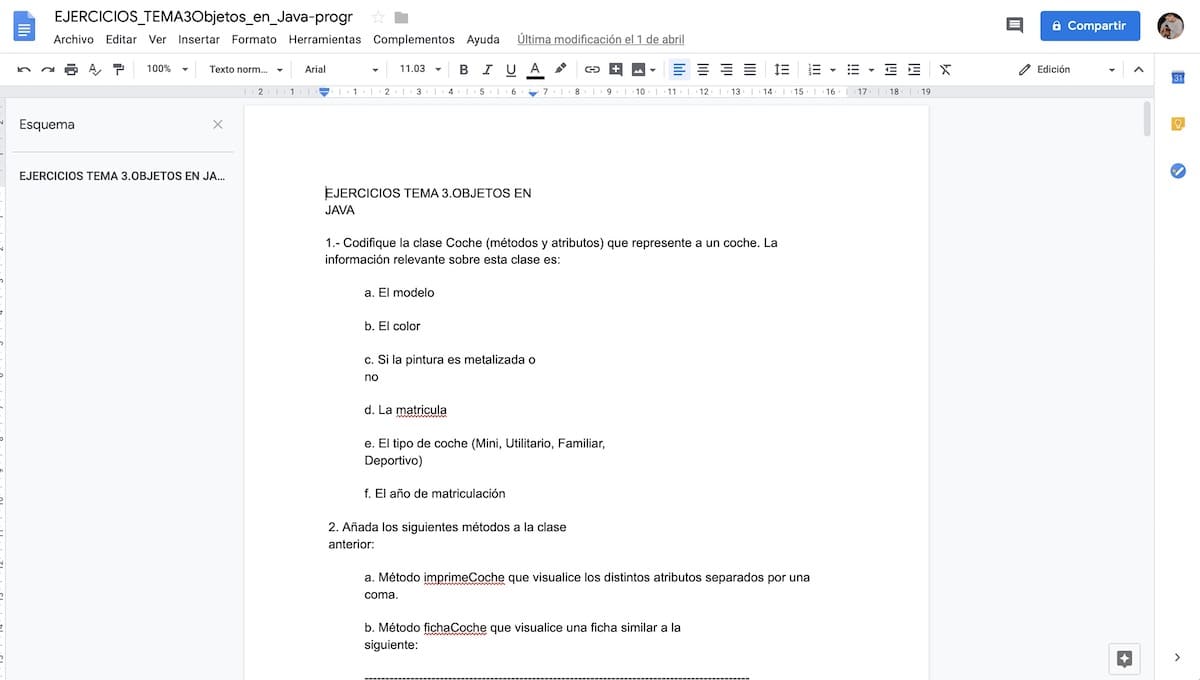The width and height of the screenshot is (1200, 680).
Task: Click the Explore button at bottom right
Action: (1124, 658)
